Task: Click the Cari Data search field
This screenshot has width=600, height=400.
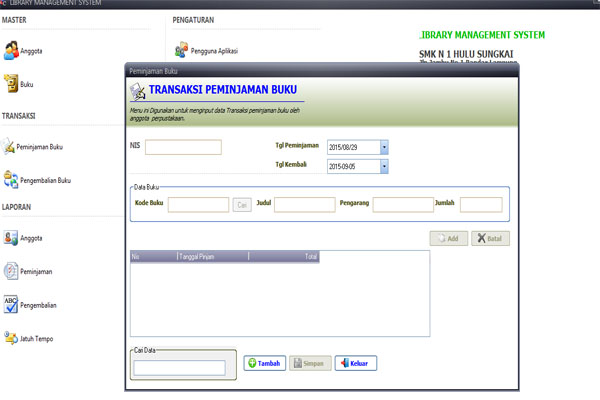Action: (179, 368)
